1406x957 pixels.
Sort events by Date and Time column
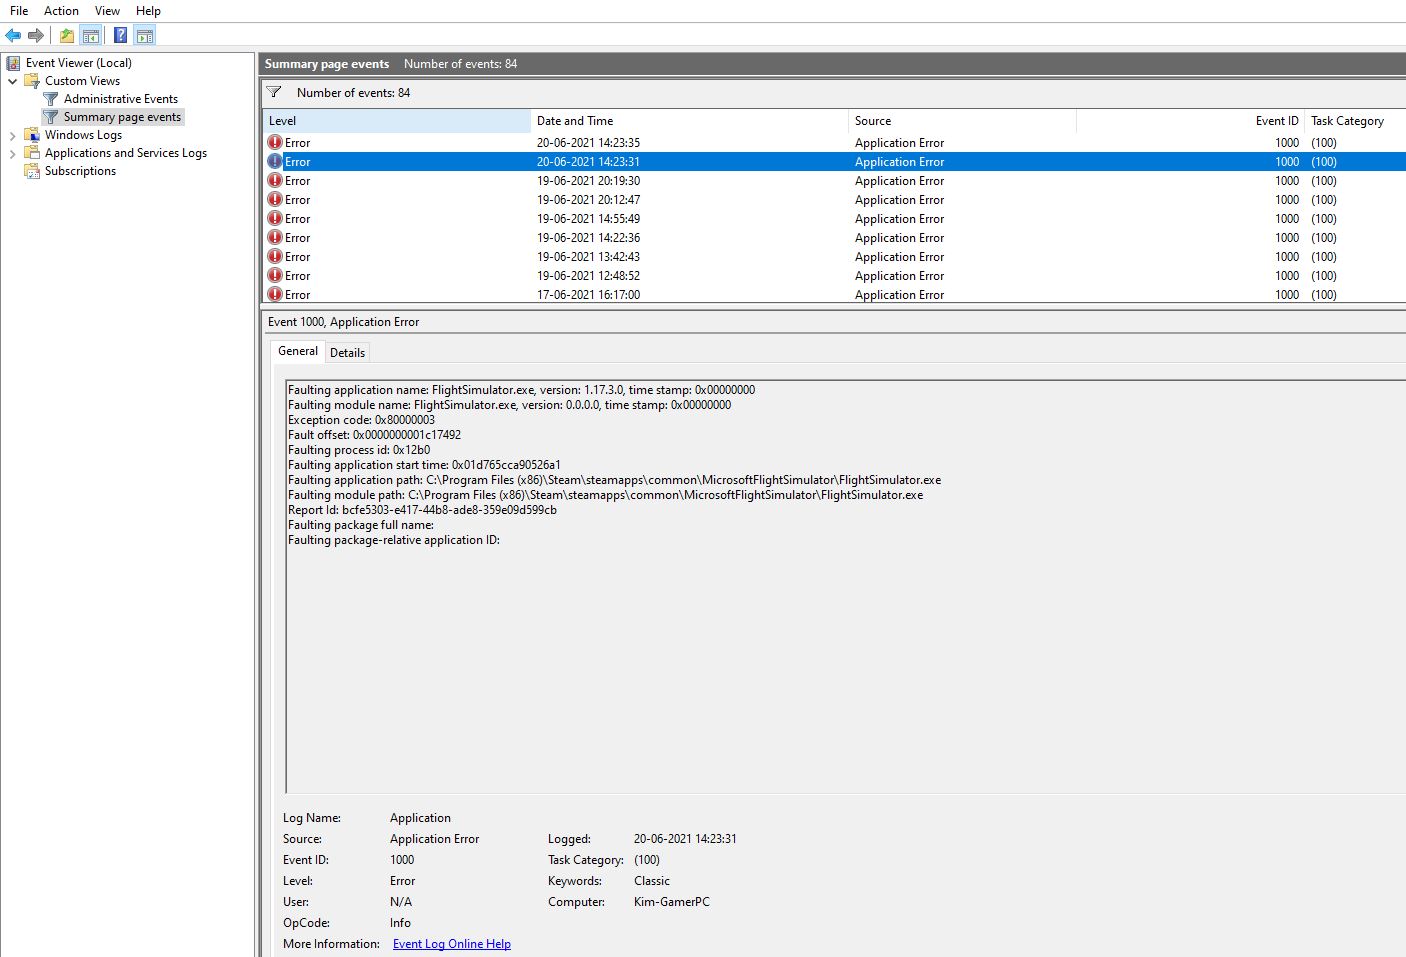click(x=575, y=121)
